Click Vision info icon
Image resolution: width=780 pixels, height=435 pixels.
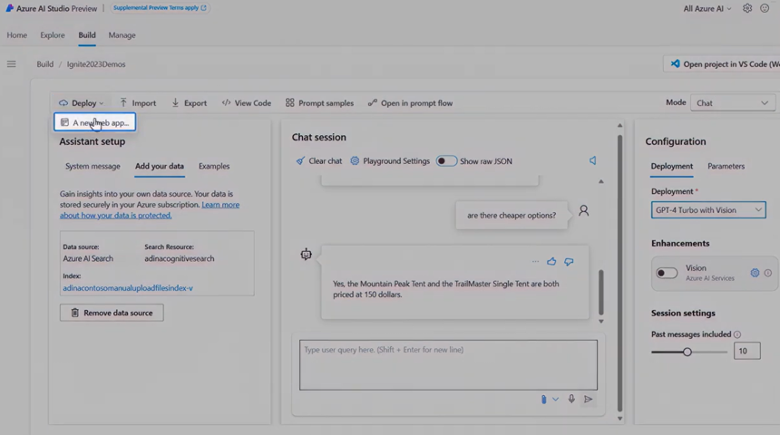(768, 273)
